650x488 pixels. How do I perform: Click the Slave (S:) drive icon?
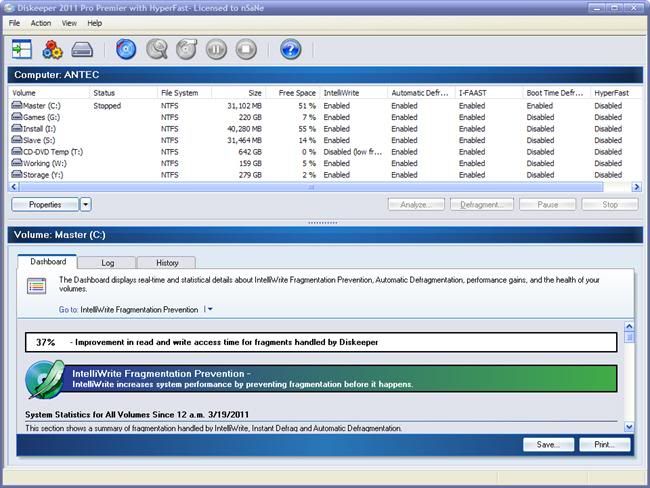pyautogui.click(x=17, y=140)
